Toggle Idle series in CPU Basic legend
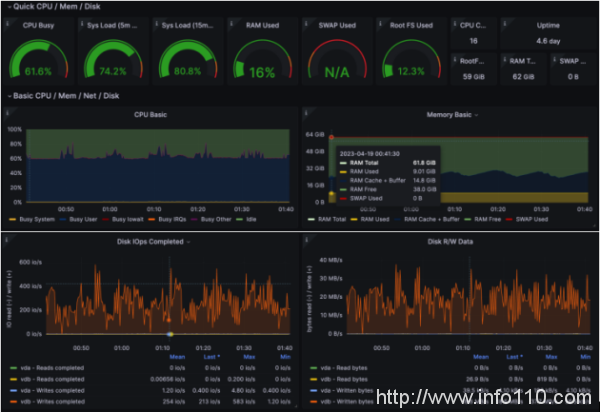The height and width of the screenshot is (412, 600). [249, 217]
